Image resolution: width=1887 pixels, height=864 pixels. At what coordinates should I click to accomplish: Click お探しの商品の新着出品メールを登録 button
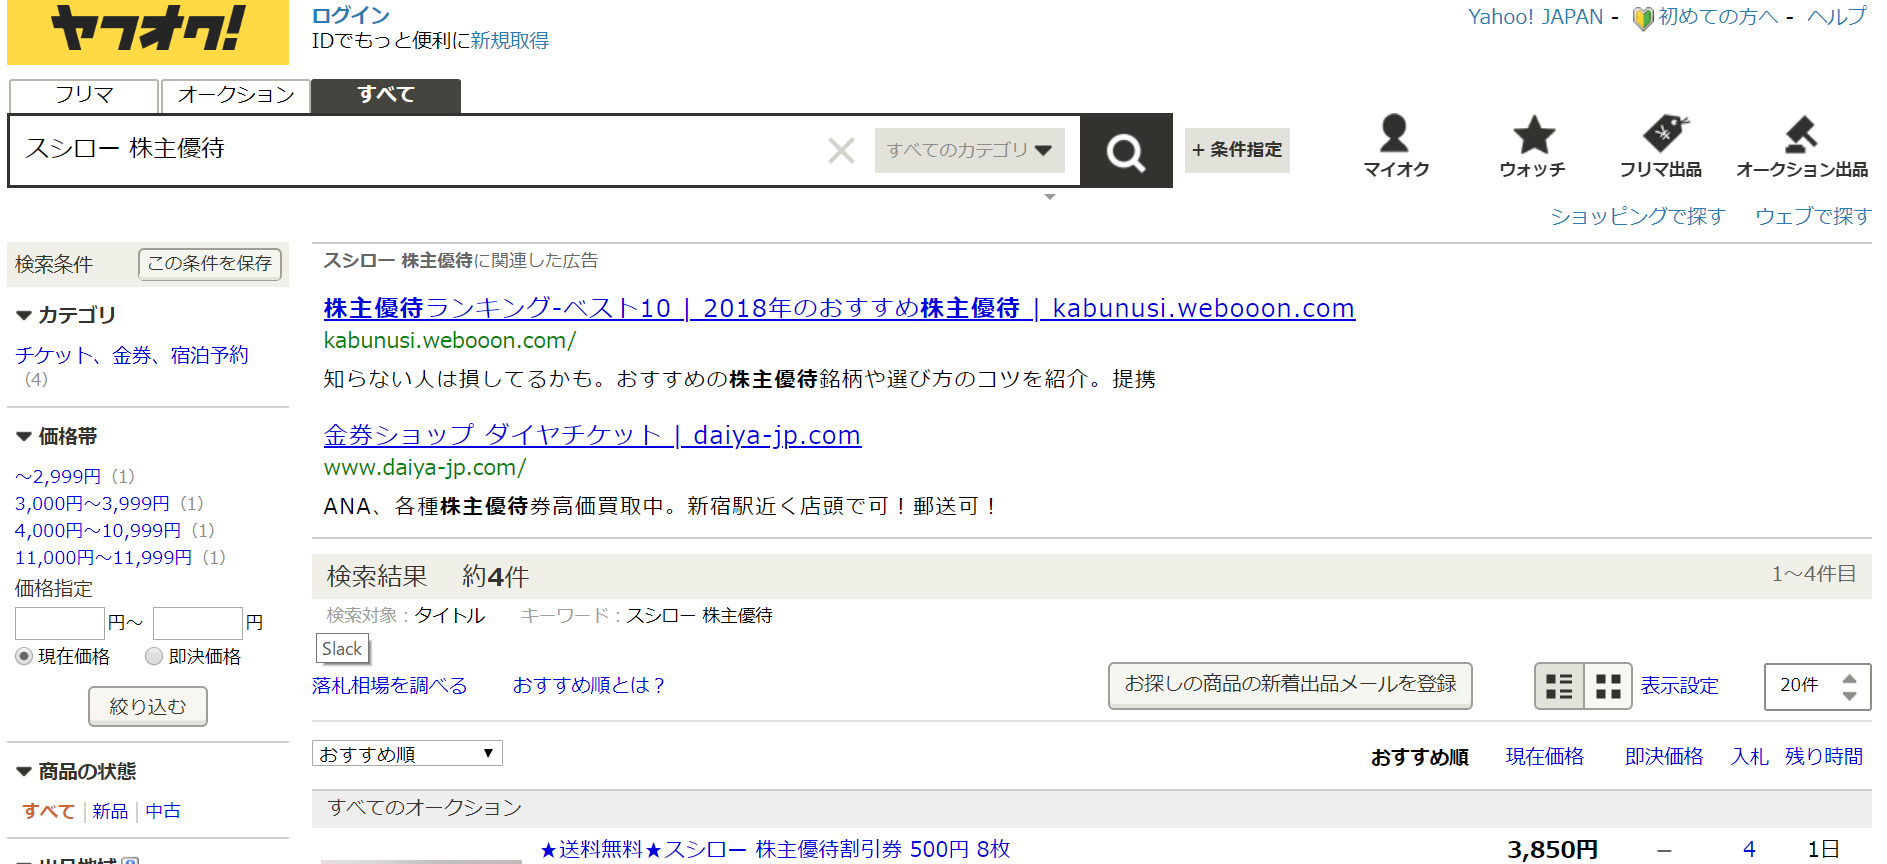coord(1290,685)
